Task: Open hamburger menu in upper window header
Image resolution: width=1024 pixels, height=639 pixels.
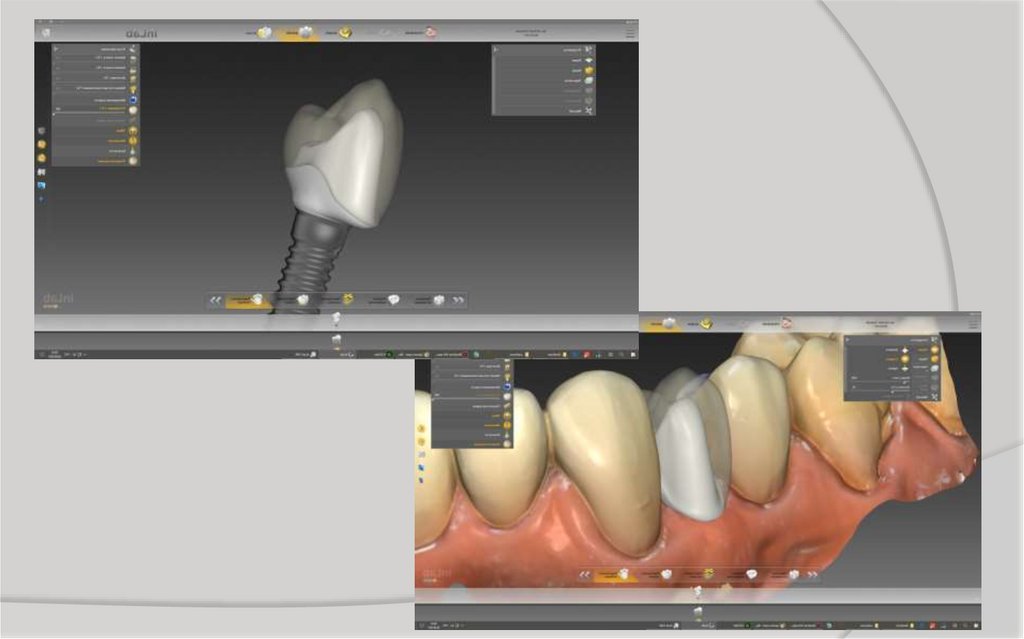Action: [630, 32]
